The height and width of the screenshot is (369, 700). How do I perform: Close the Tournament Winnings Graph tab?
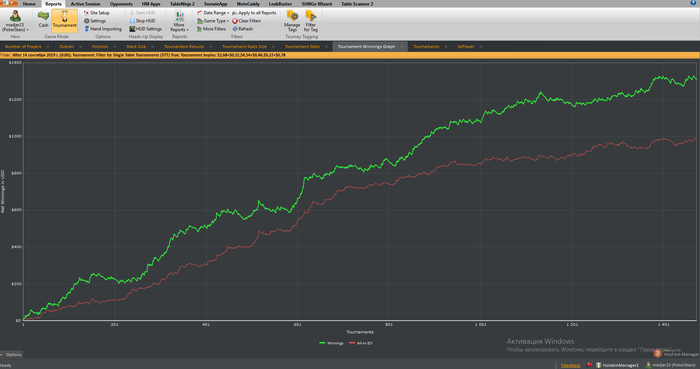click(402, 46)
